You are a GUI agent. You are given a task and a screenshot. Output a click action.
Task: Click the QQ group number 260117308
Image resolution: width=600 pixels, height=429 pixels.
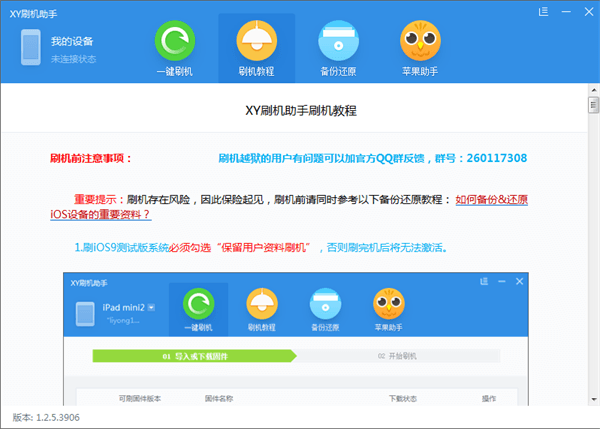tap(497, 158)
